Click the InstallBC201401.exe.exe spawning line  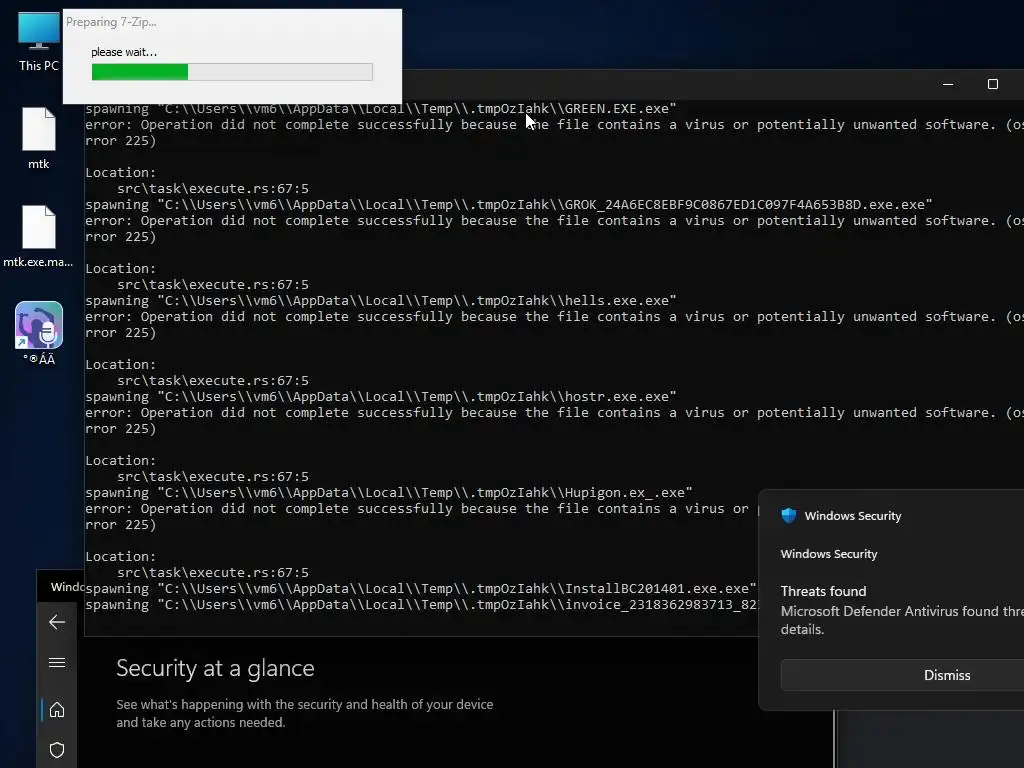(x=421, y=588)
